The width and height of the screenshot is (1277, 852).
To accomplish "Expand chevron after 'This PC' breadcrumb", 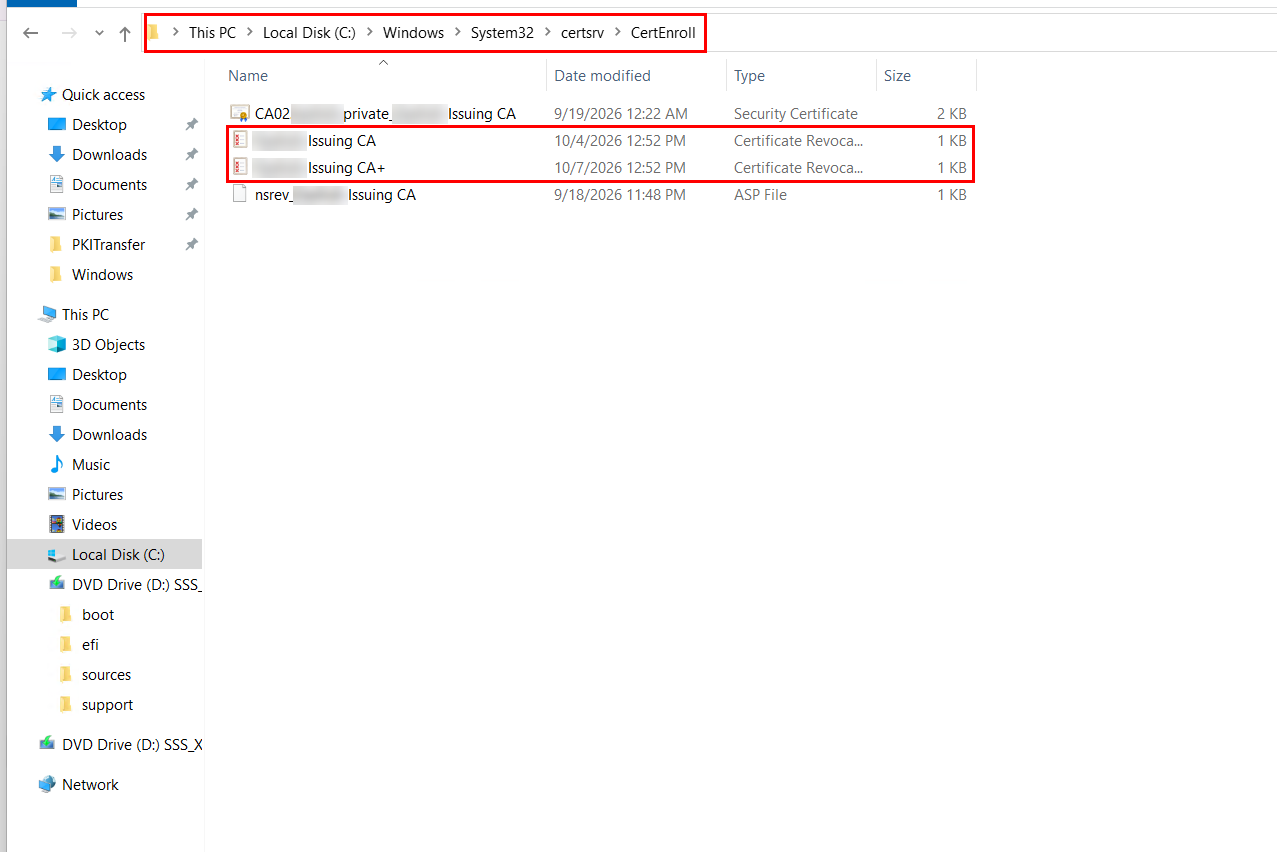I will pyautogui.click(x=250, y=32).
